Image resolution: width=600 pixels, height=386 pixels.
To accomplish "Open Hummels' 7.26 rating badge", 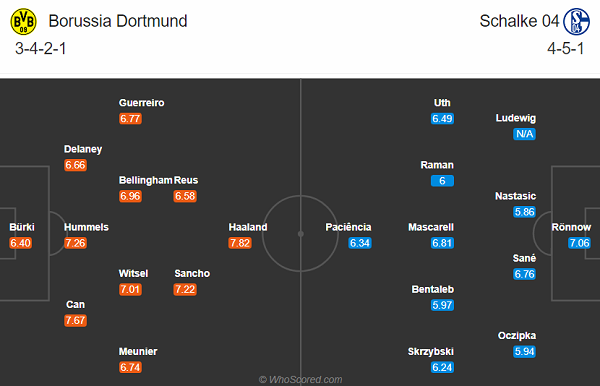I will (75, 243).
